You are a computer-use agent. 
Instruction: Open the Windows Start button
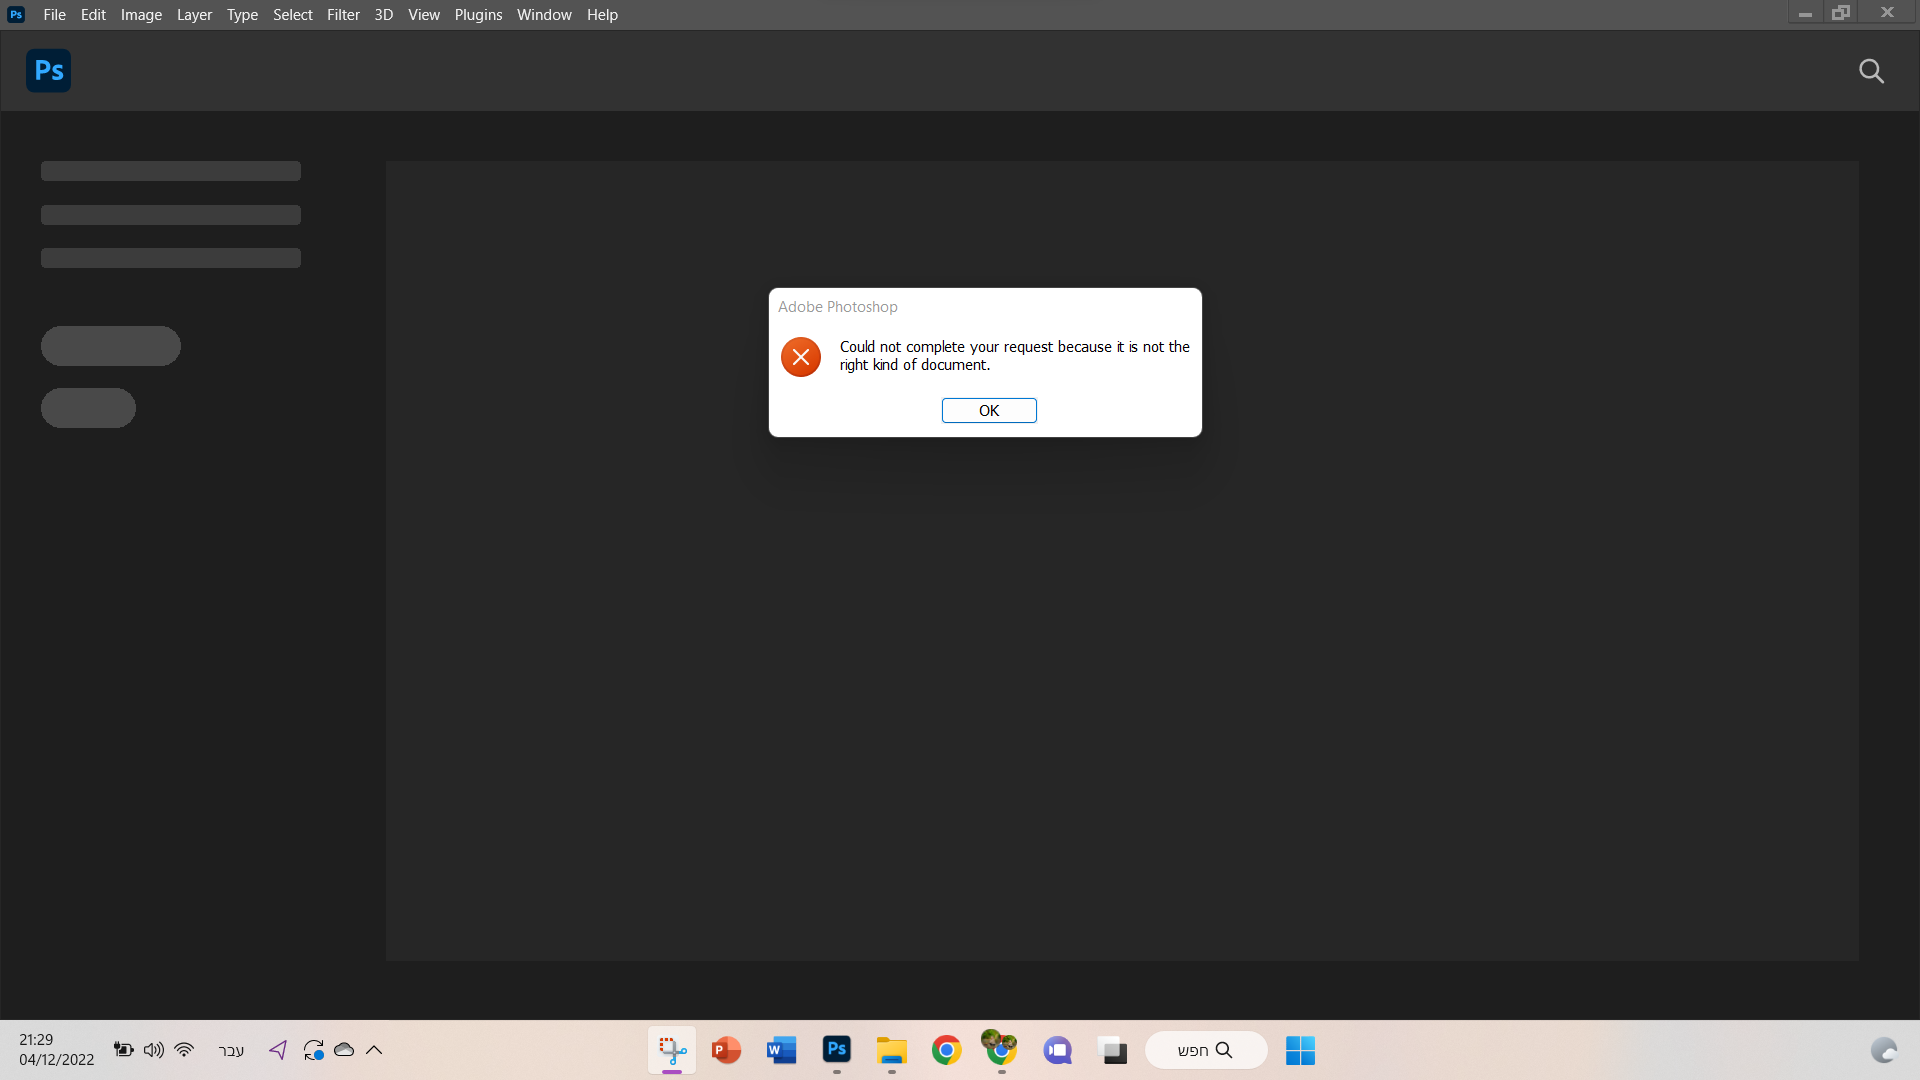(x=1300, y=1050)
